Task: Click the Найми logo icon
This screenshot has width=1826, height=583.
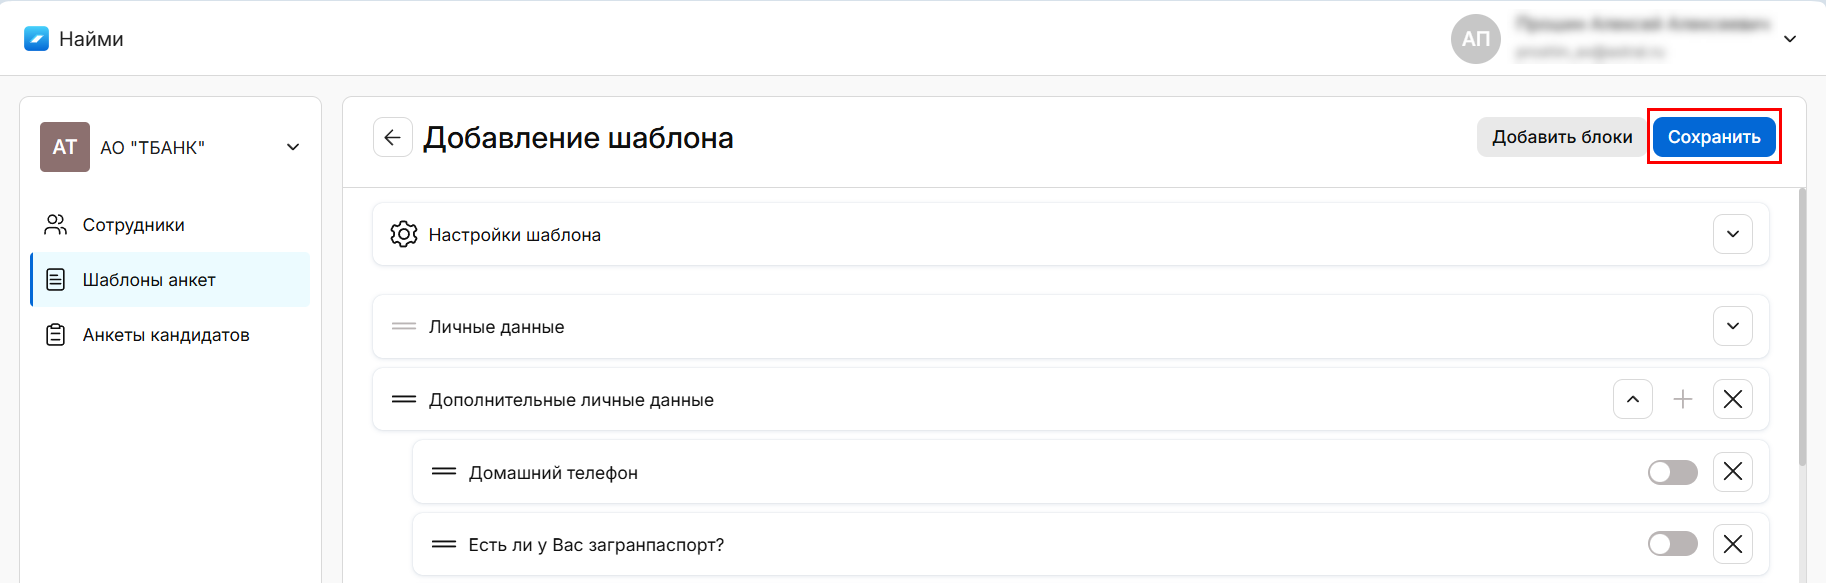Action: click(36, 39)
